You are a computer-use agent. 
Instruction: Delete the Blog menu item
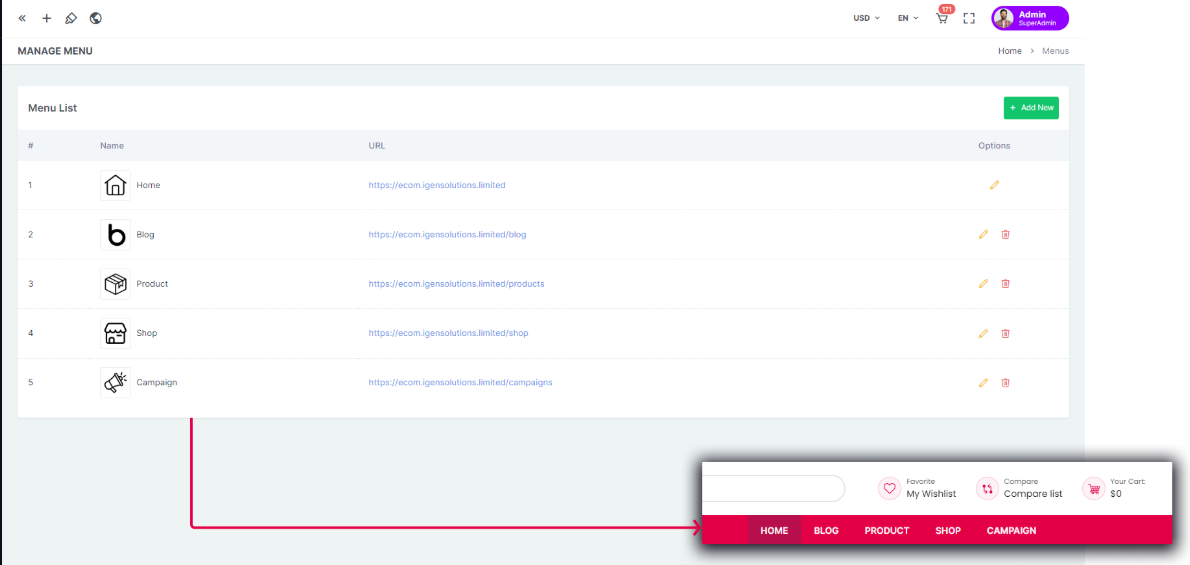(1006, 234)
